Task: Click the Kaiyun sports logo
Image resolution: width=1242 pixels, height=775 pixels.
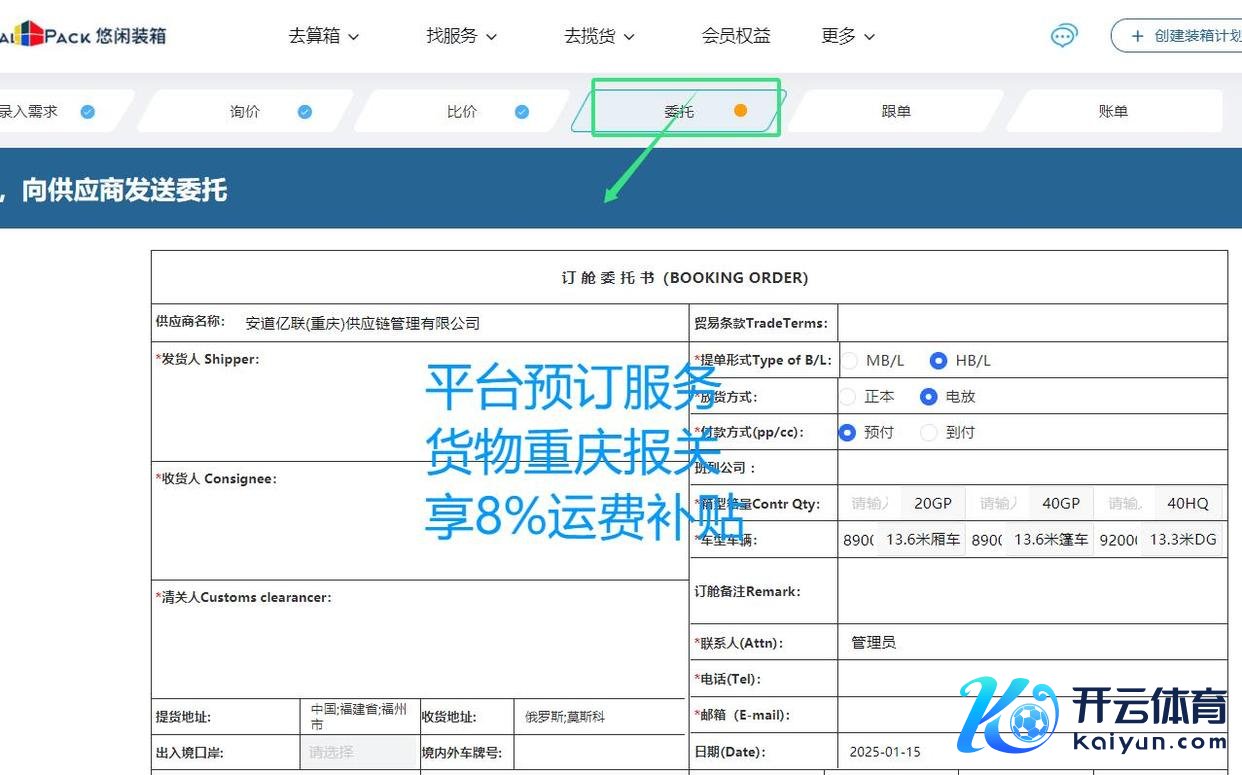Action: (x=1092, y=716)
